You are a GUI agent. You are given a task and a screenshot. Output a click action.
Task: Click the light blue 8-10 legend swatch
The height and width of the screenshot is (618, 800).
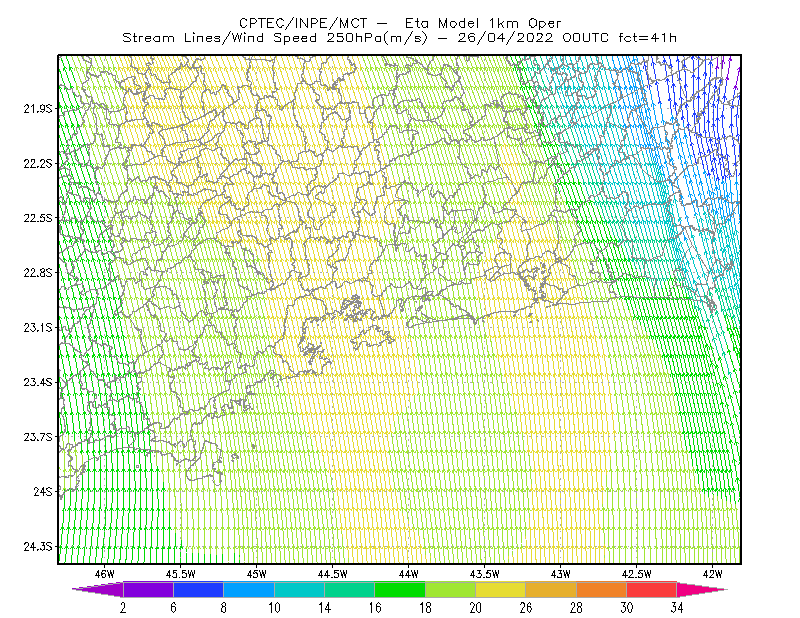[249, 589]
